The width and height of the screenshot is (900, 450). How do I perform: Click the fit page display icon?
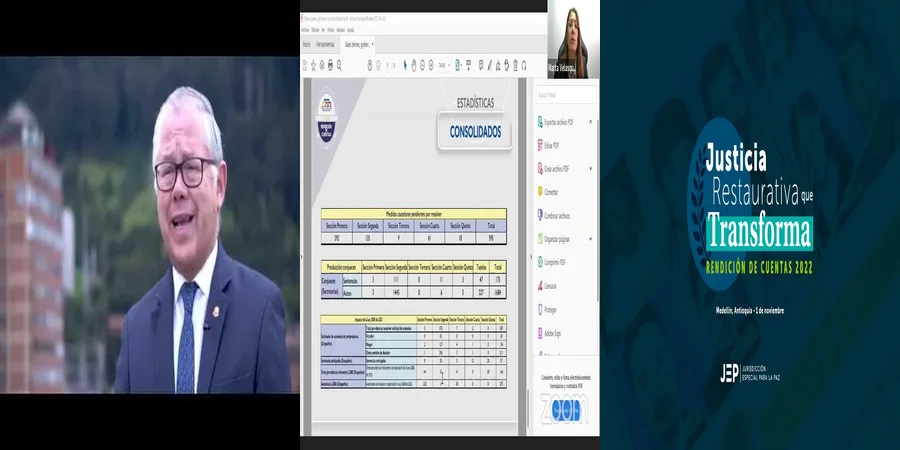pos(458,65)
